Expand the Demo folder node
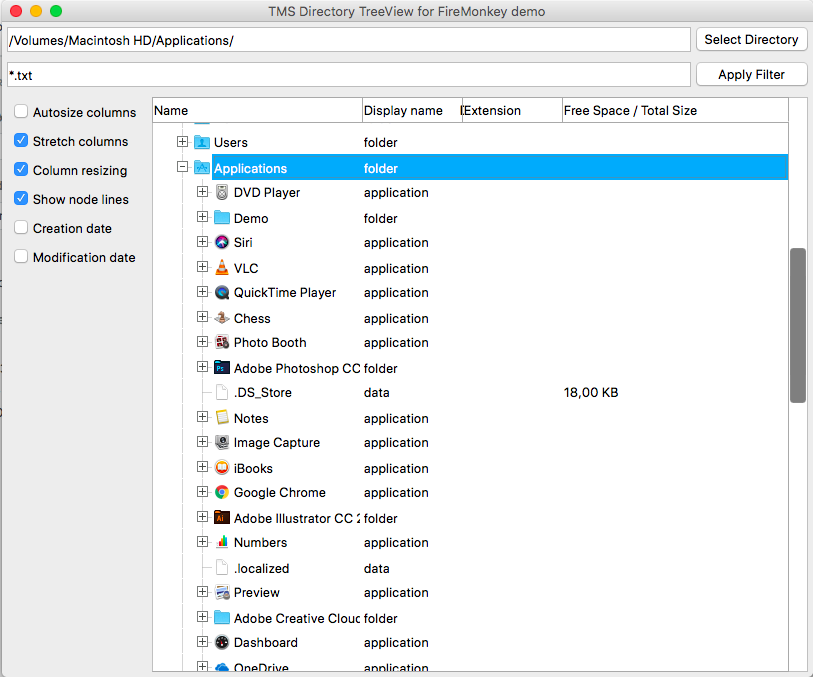Screen dimensions: 813x677 click(x=202, y=217)
